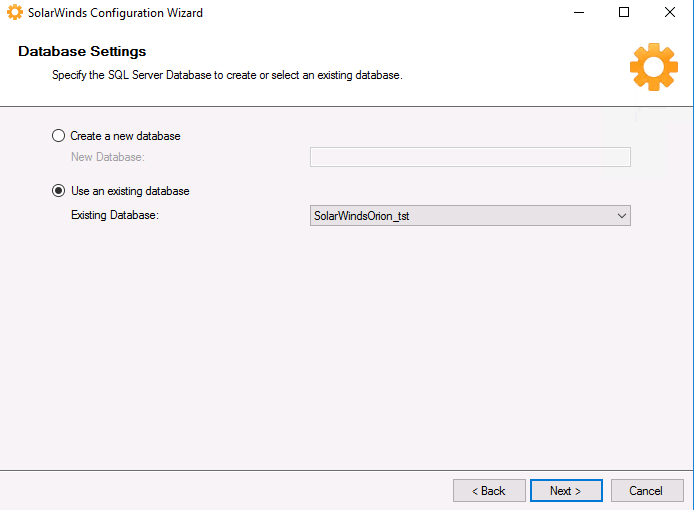694x510 pixels.
Task: Click the Existing Database label
Action: [x=115, y=215]
